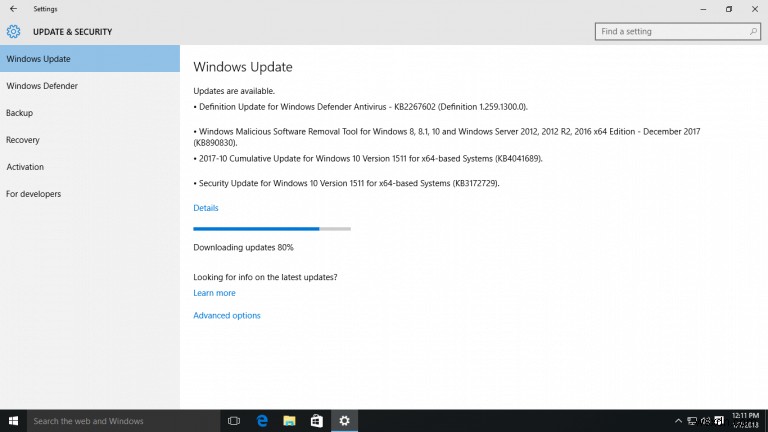Click the Update & Security gear icon
The image size is (768, 432).
pos(13,31)
